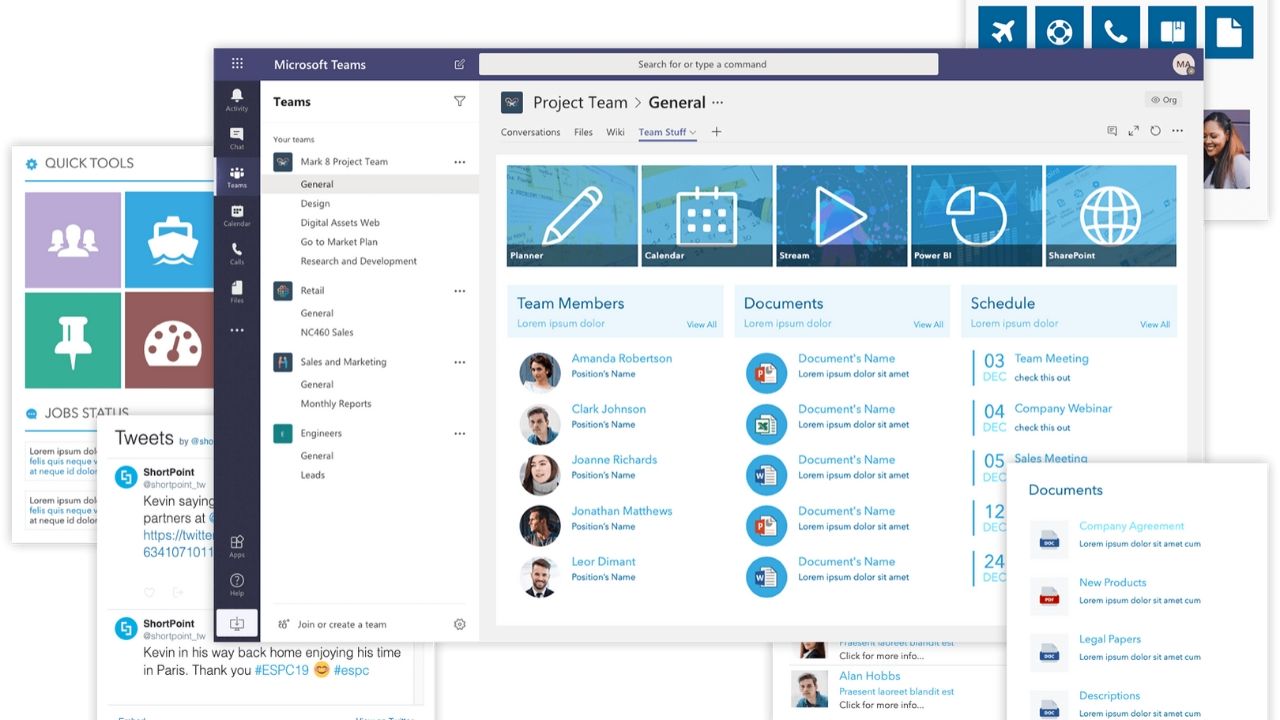Open more apps ellipsis in left rail

237,330
